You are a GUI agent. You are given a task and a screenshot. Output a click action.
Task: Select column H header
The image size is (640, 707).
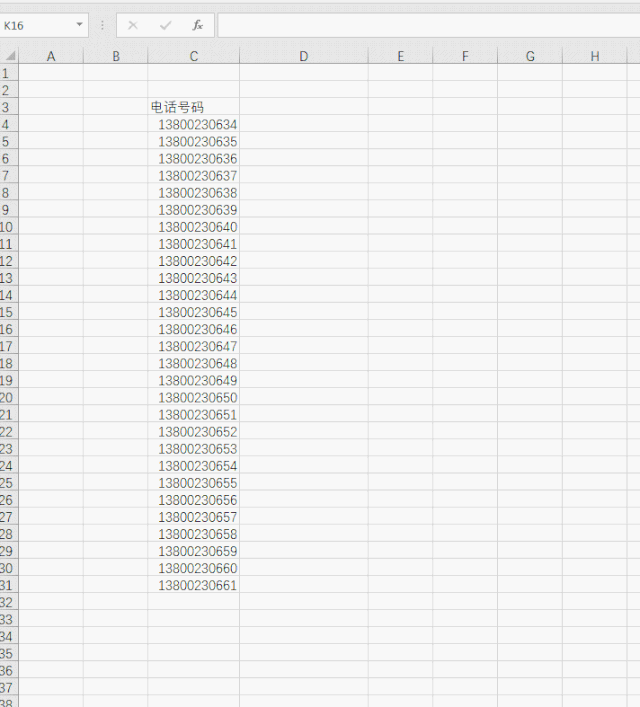[595, 56]
